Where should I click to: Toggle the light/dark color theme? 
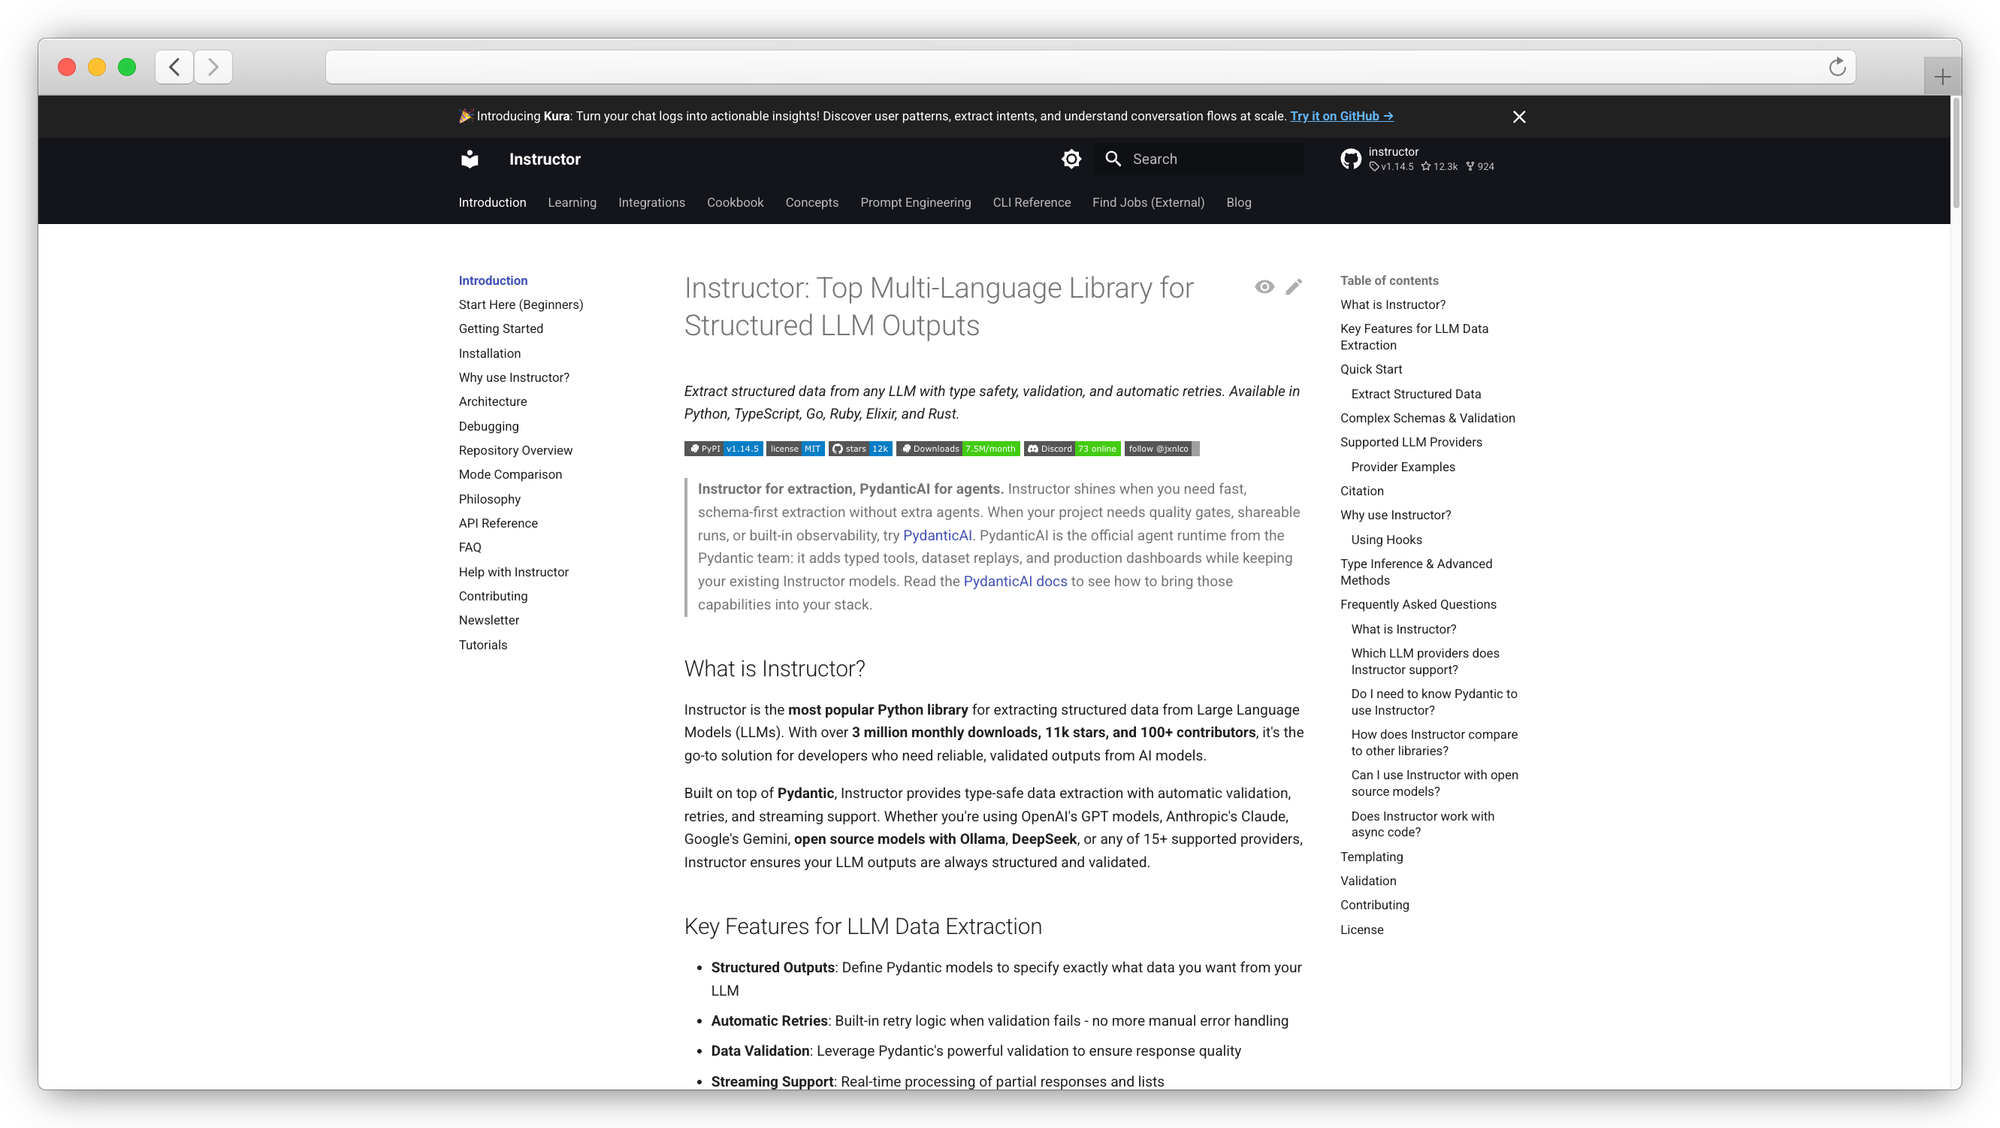(1071, 159)
